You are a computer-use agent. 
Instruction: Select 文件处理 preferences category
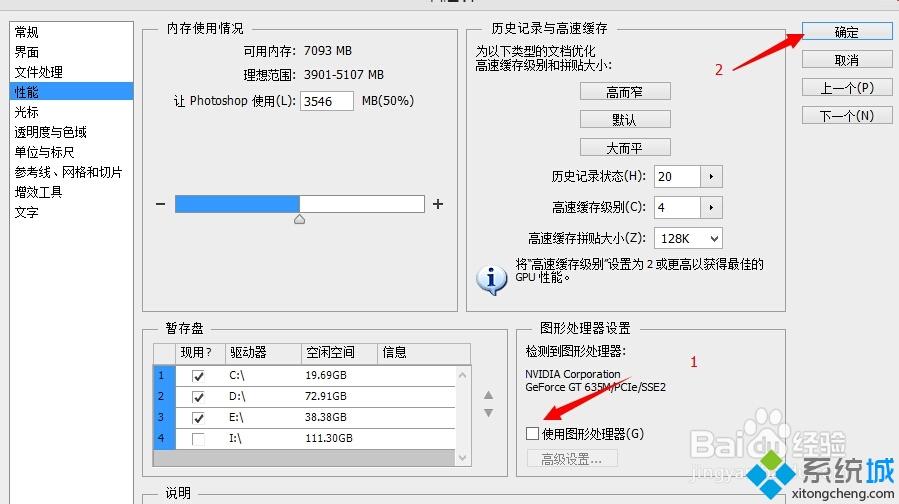pyautogui.click(x=39, y=72)
